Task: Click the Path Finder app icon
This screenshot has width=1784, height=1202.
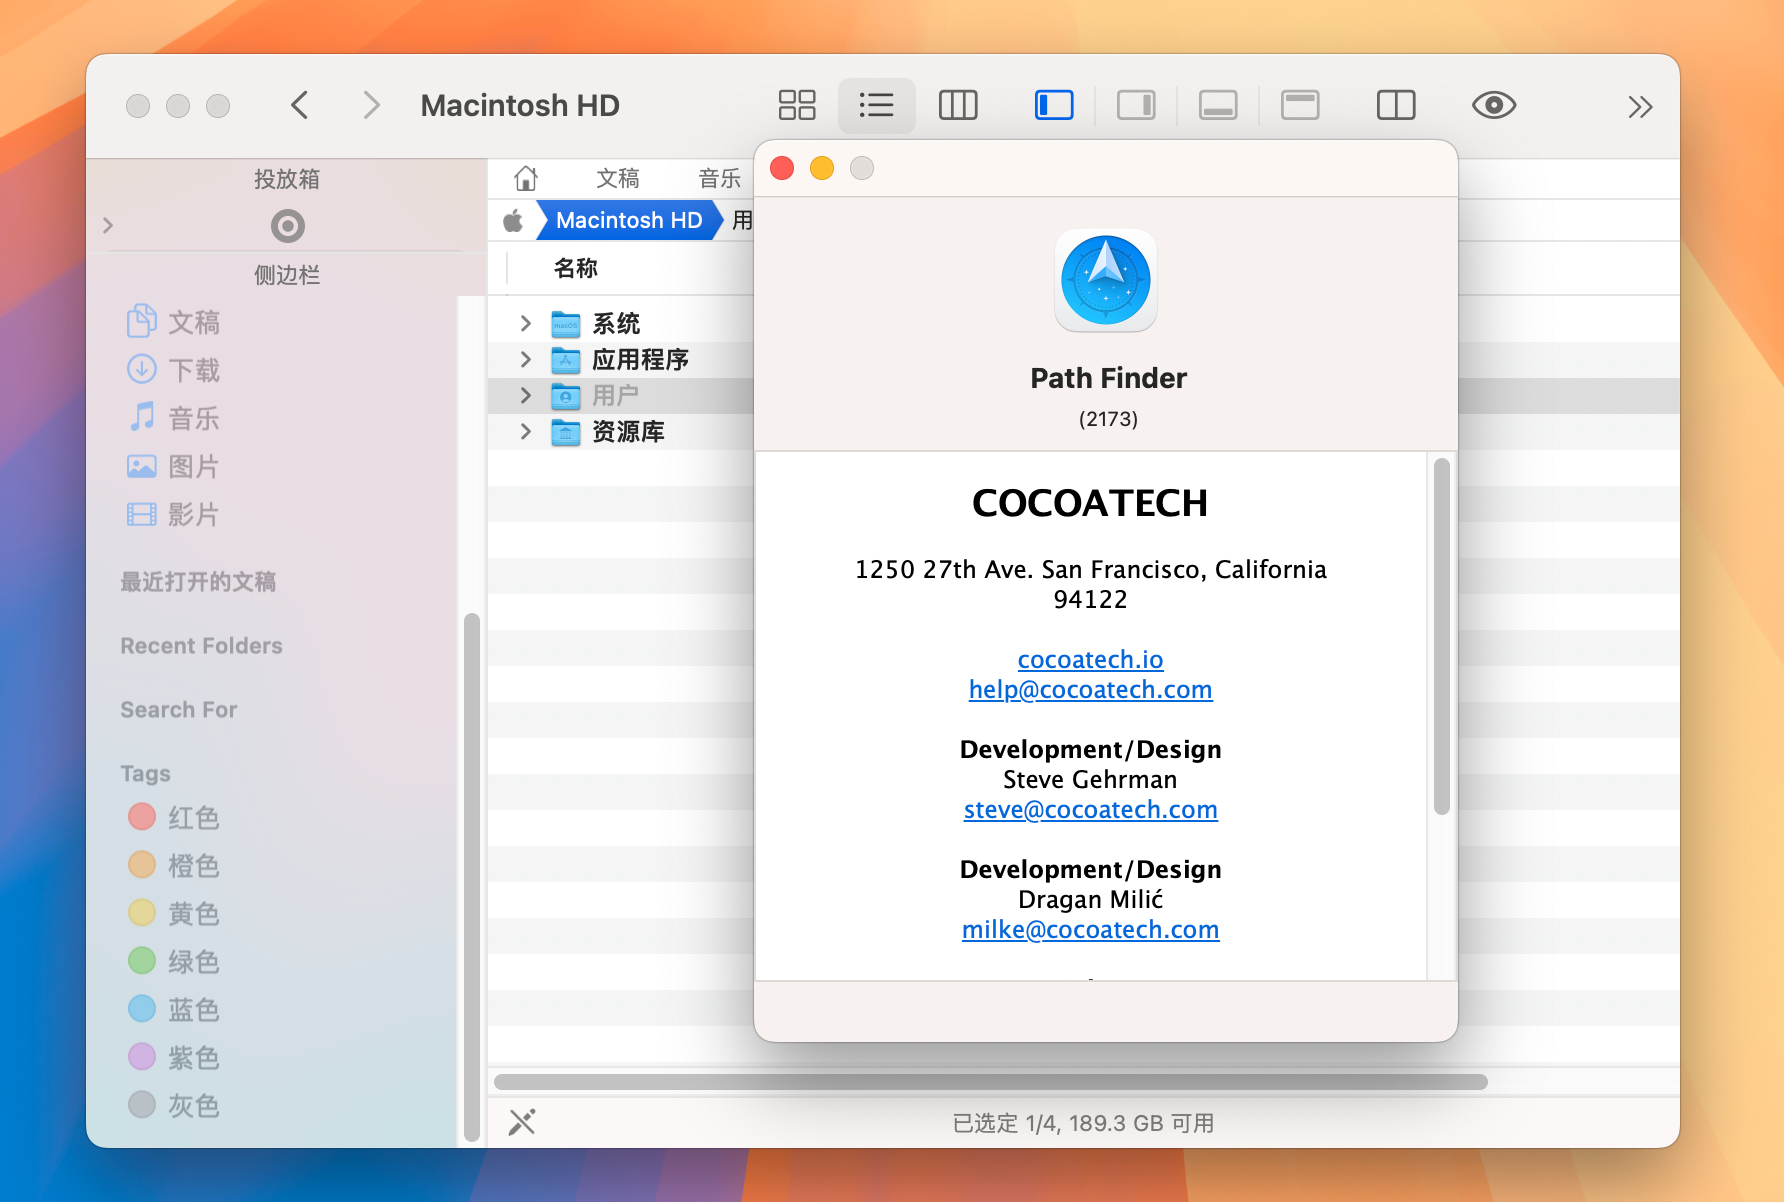Action: [1105, 281]
